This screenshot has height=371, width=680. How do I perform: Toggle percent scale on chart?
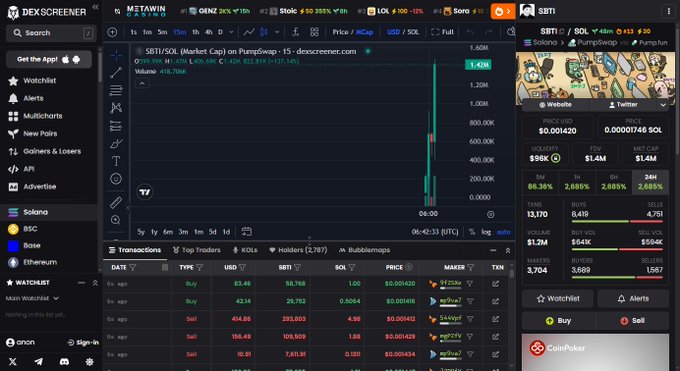[x=472, y=232]
